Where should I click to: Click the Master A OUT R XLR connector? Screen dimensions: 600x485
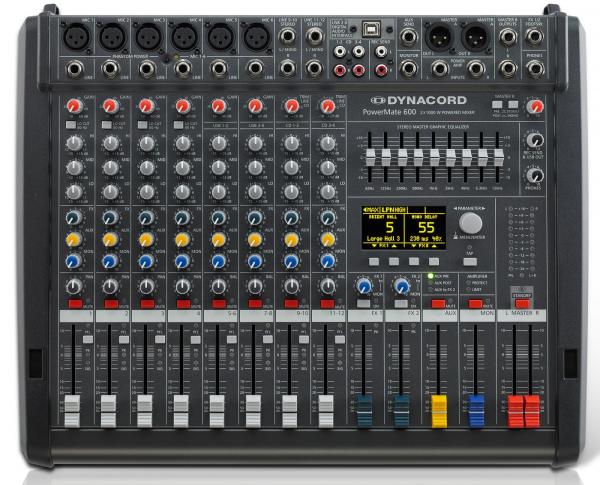[476, 37]
